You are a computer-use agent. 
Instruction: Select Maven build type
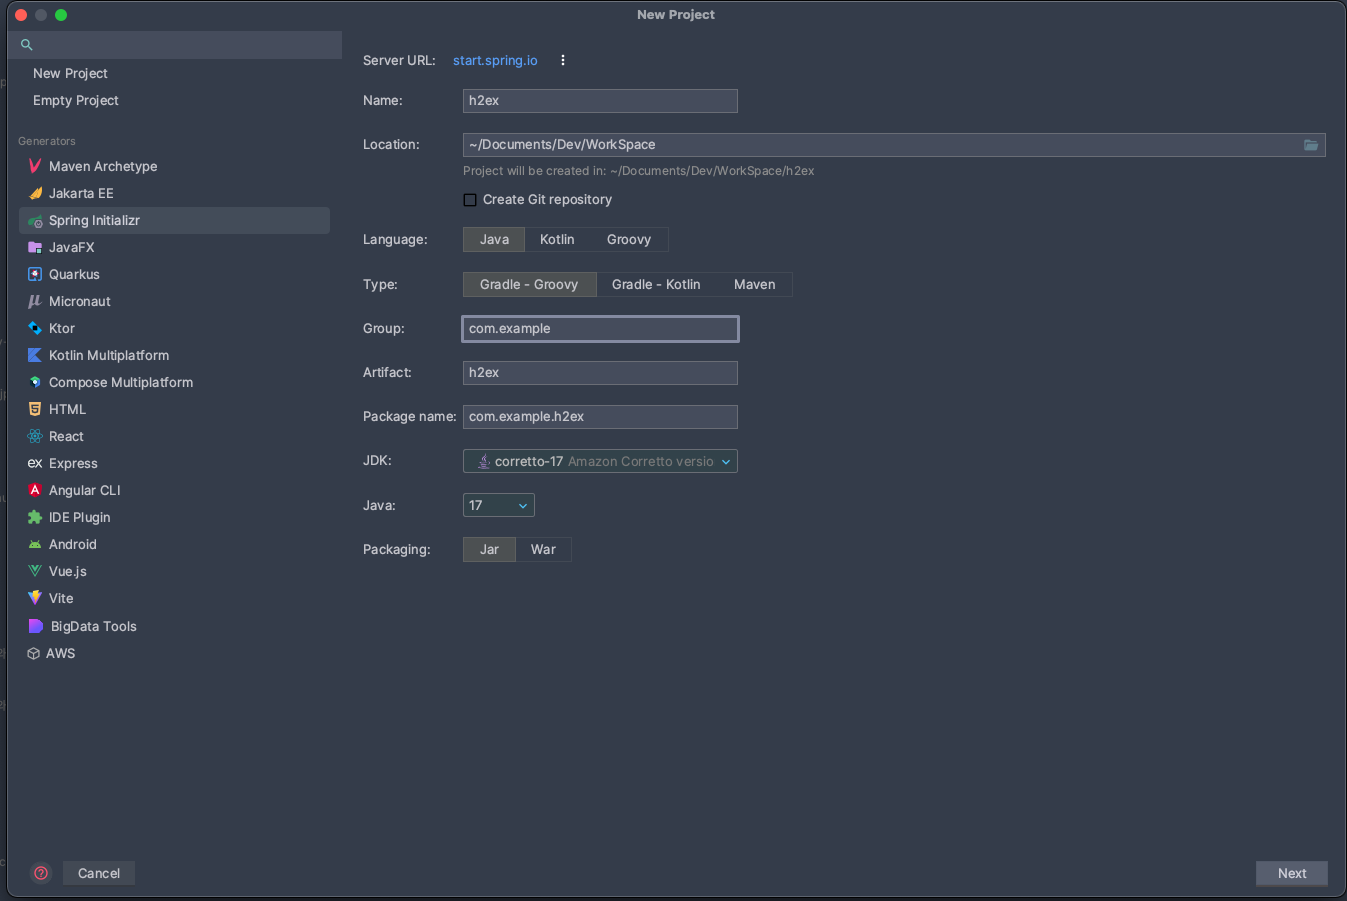[755, 285]
